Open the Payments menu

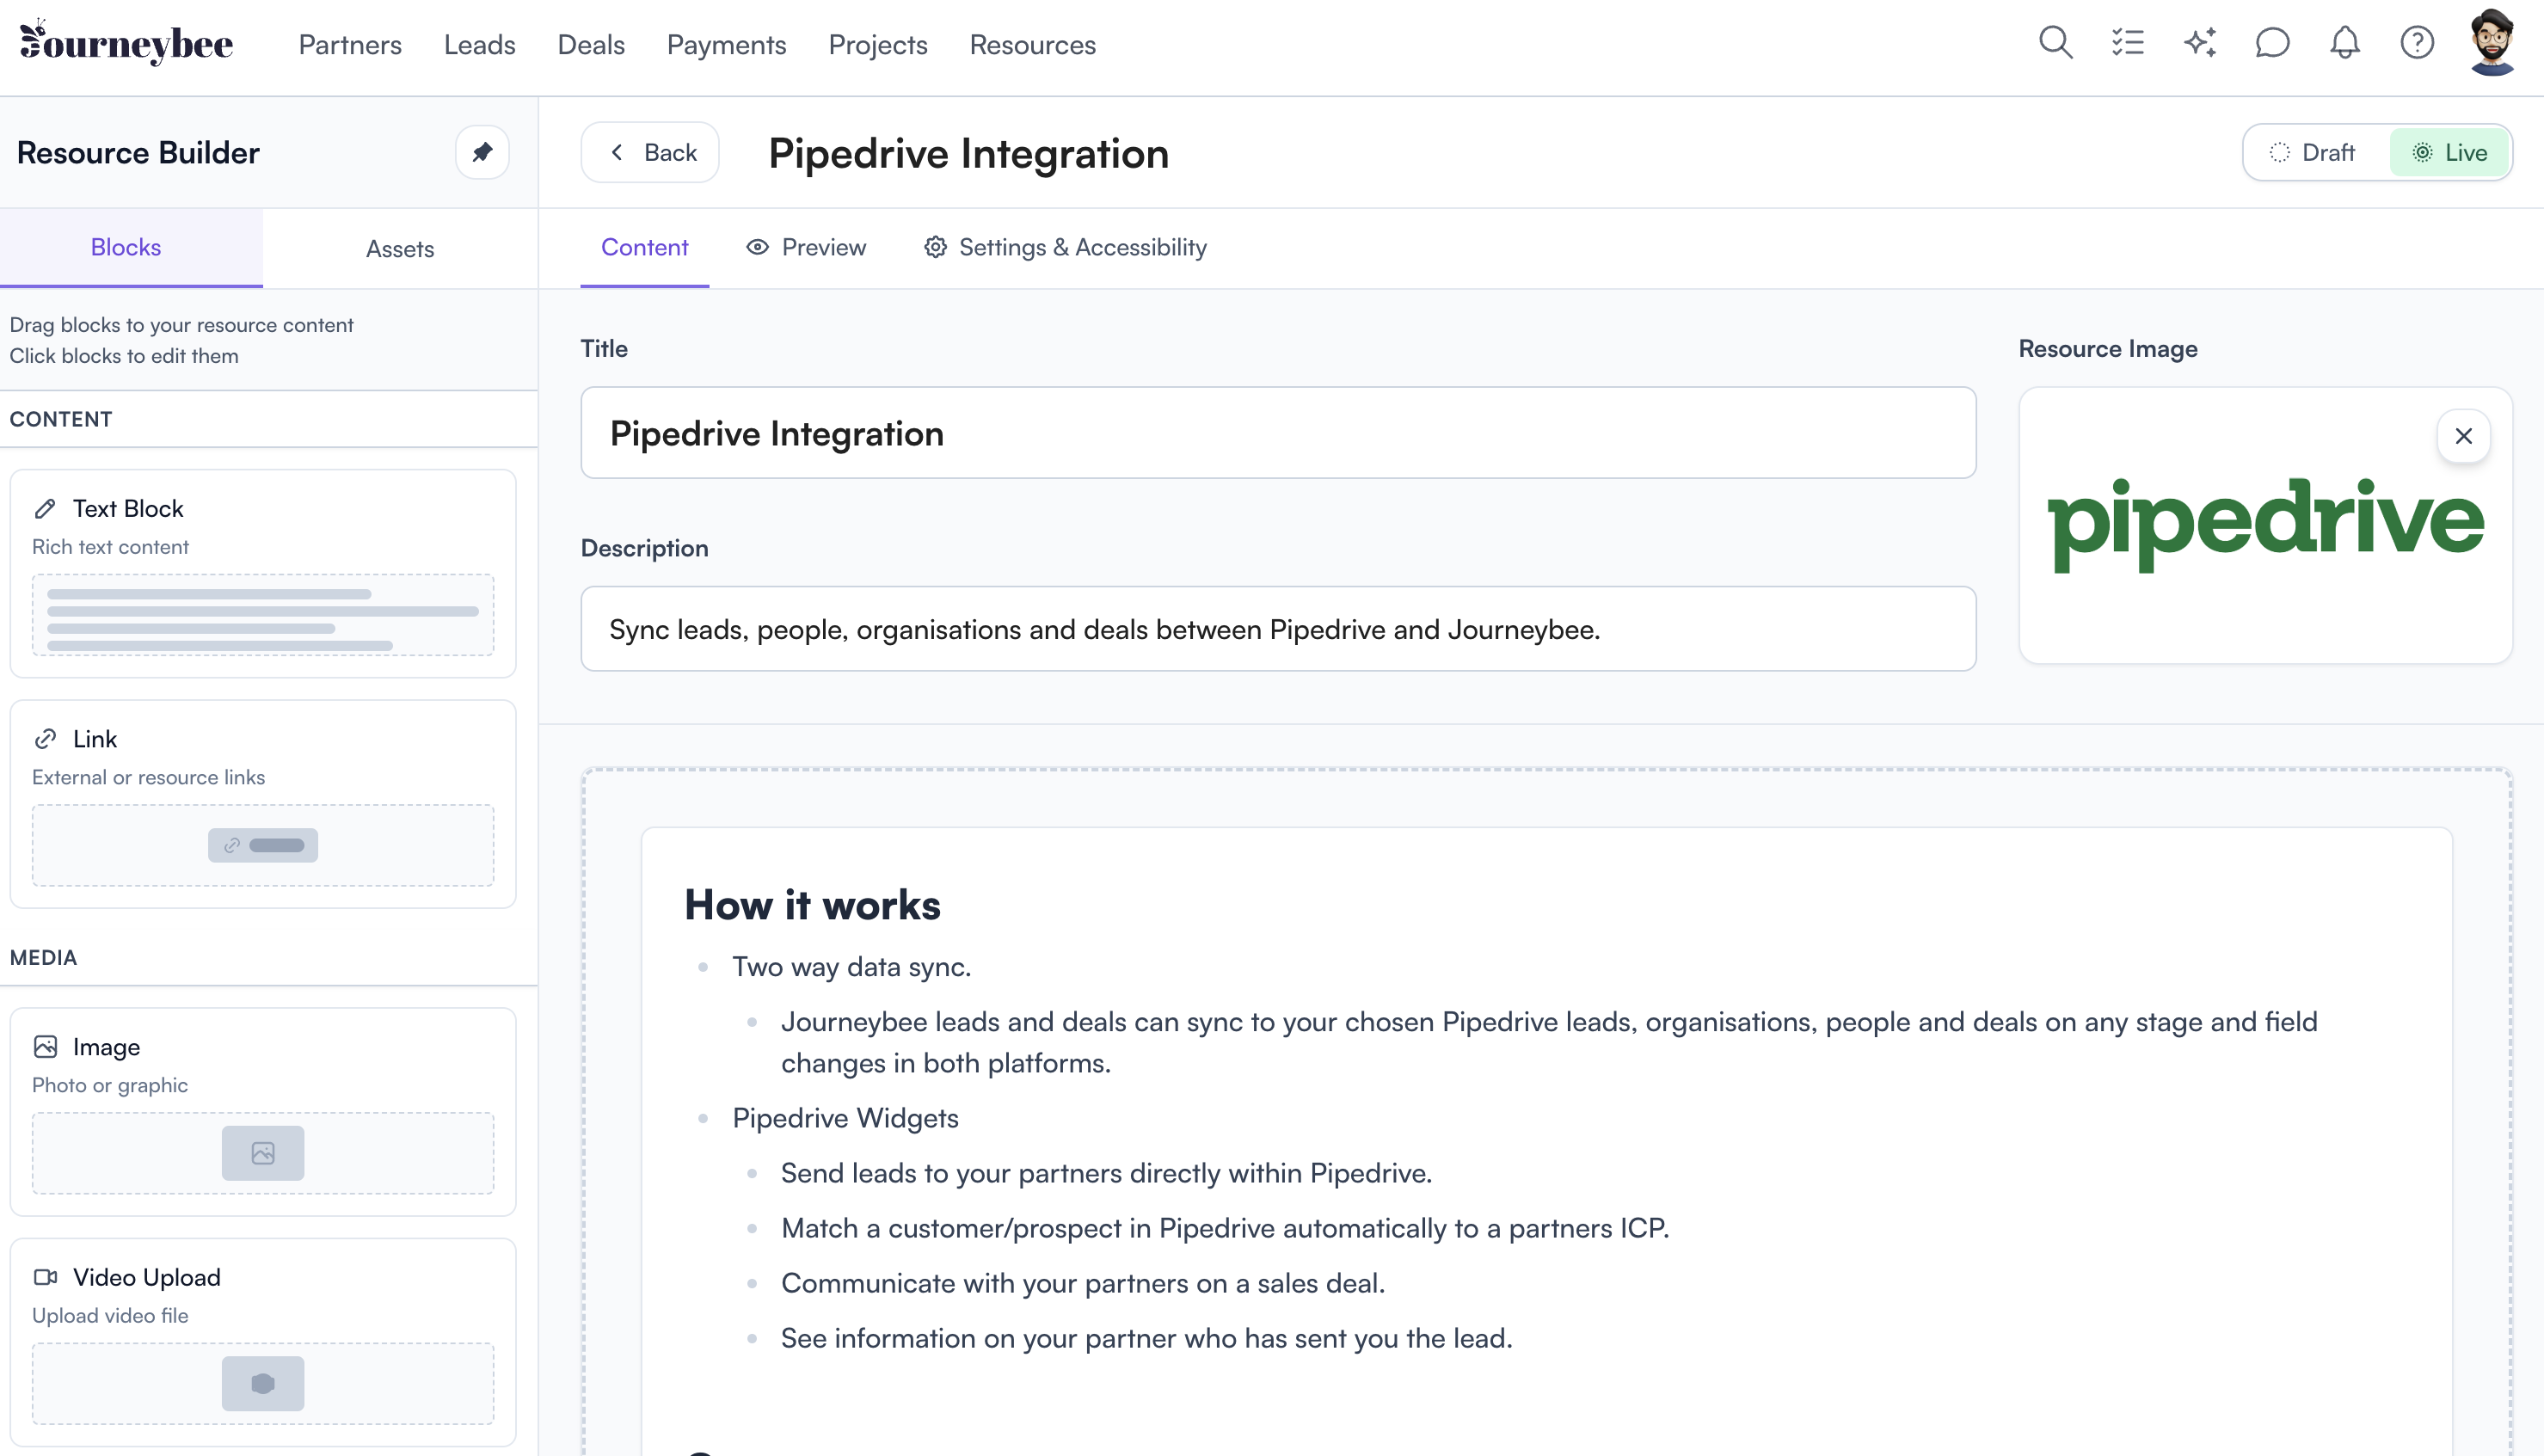tap(726, 44)
